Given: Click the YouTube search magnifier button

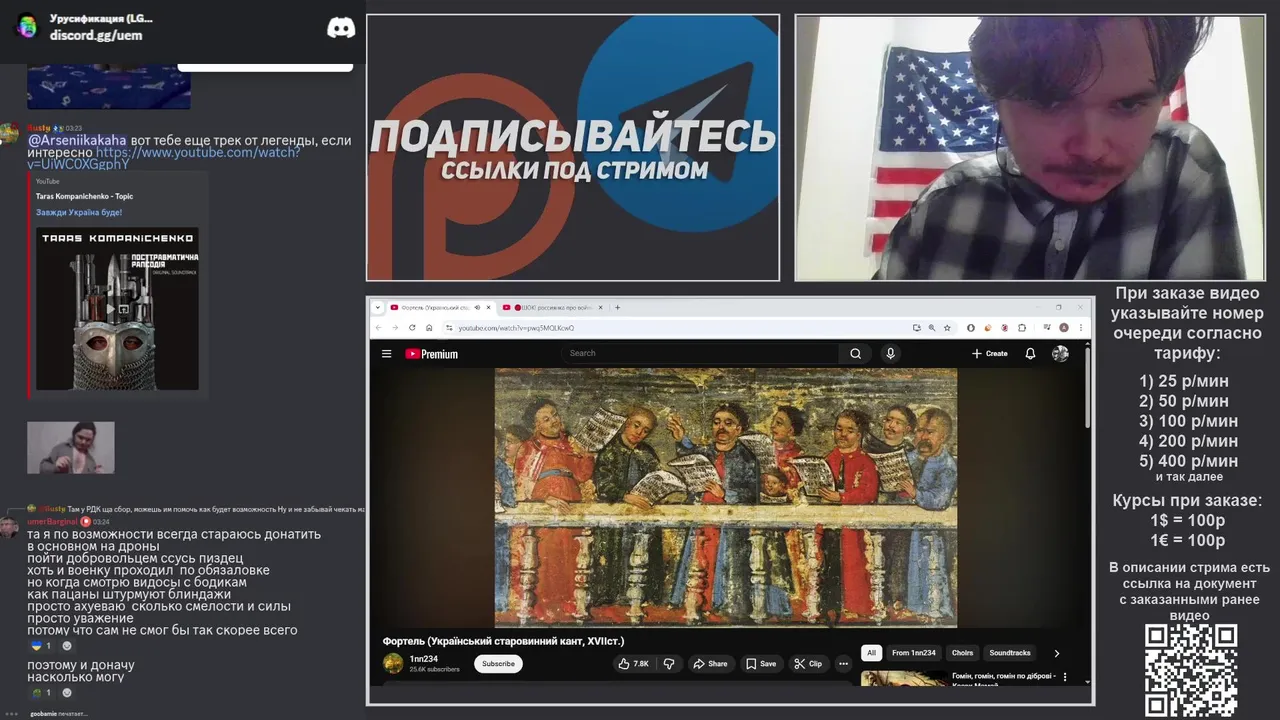Looking at the screenshot, I should point(855,353).
